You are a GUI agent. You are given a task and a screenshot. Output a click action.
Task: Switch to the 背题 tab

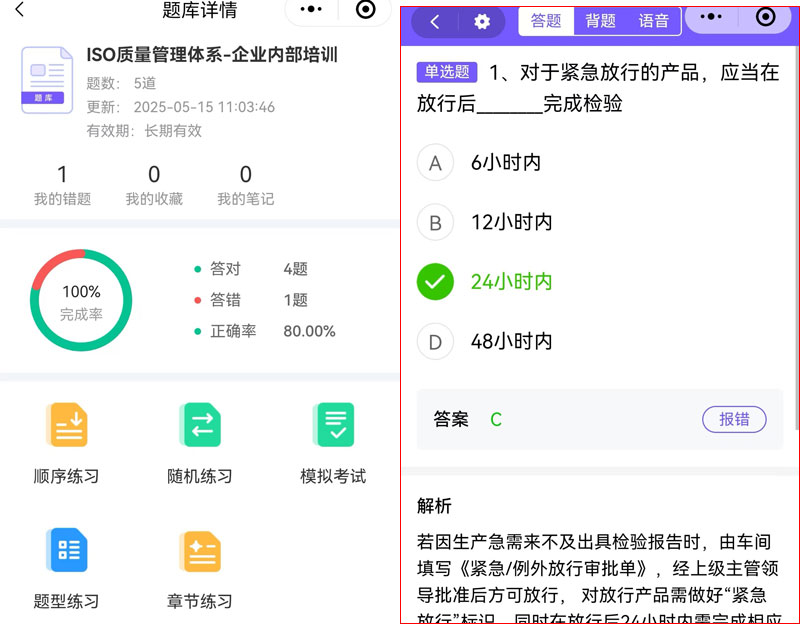pos(600,21)
